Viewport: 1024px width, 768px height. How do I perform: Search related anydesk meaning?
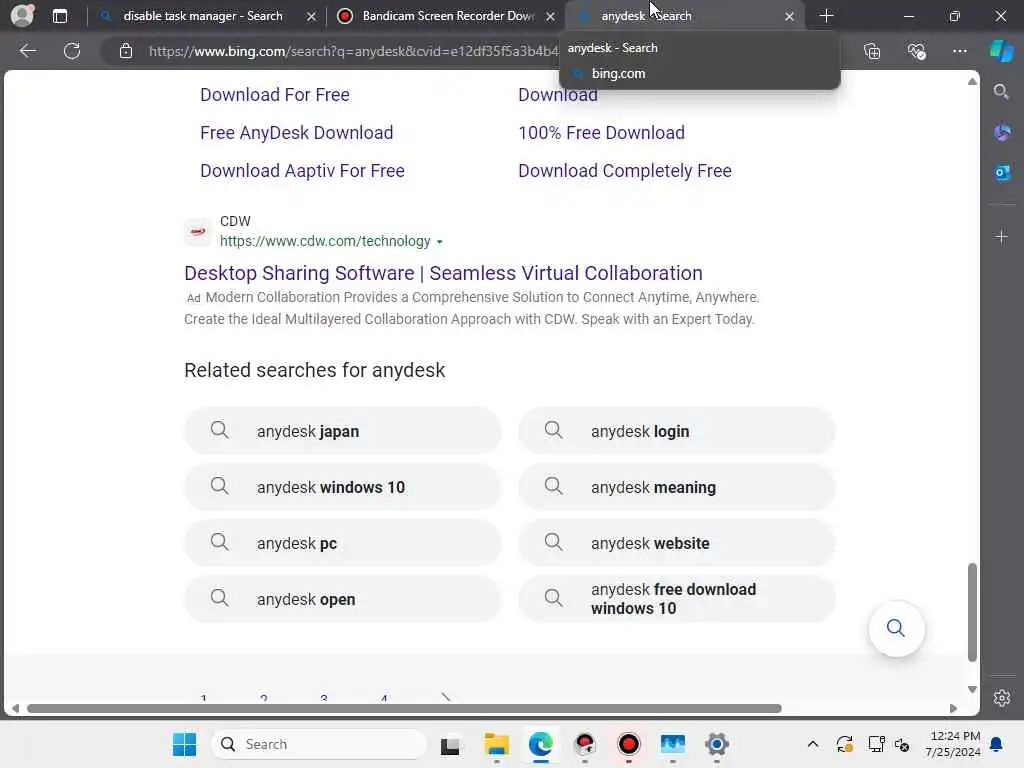click(677, 487)
